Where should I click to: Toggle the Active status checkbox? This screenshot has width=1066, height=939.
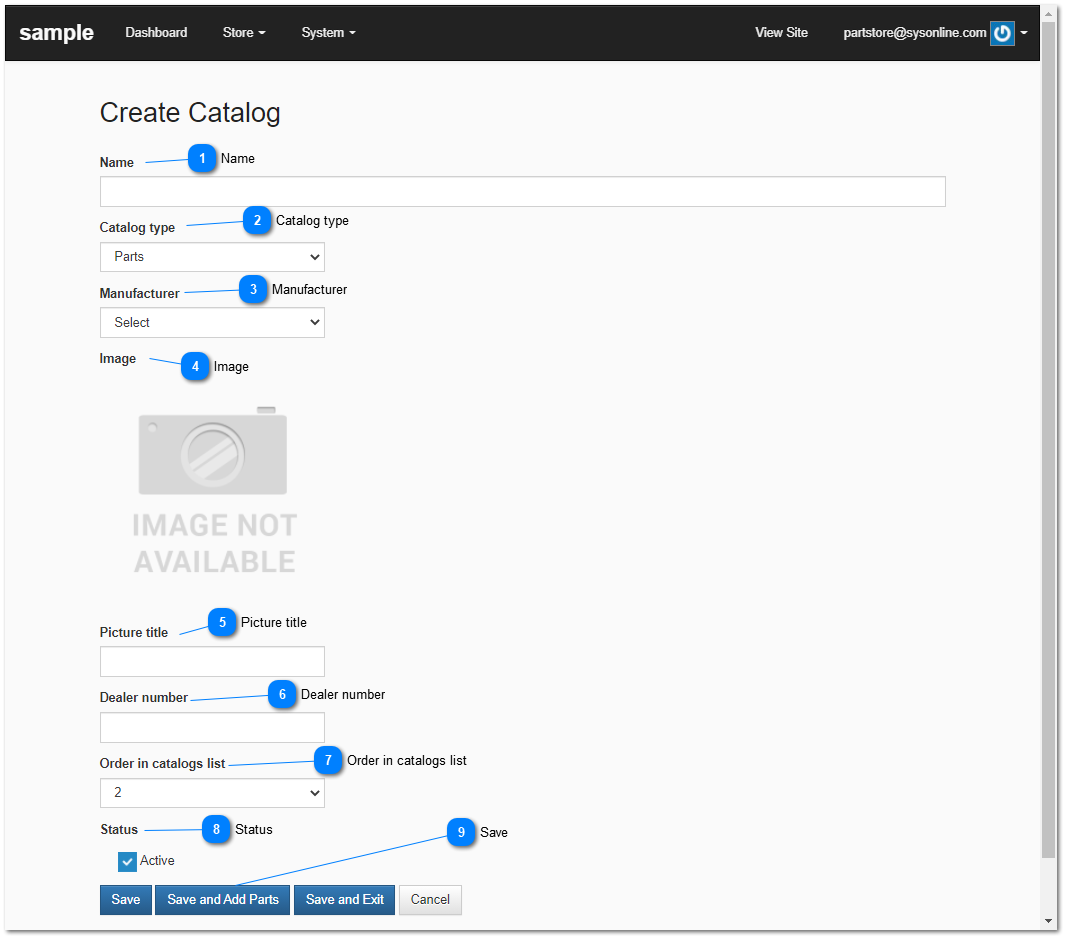127,862
